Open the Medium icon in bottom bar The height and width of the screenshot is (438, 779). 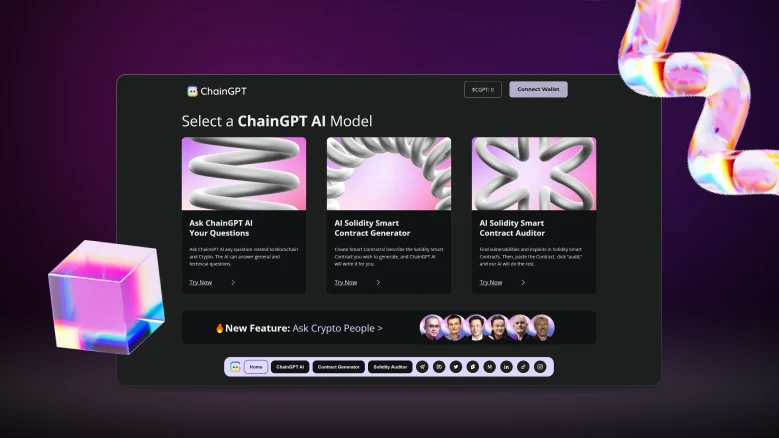(489, 367)
